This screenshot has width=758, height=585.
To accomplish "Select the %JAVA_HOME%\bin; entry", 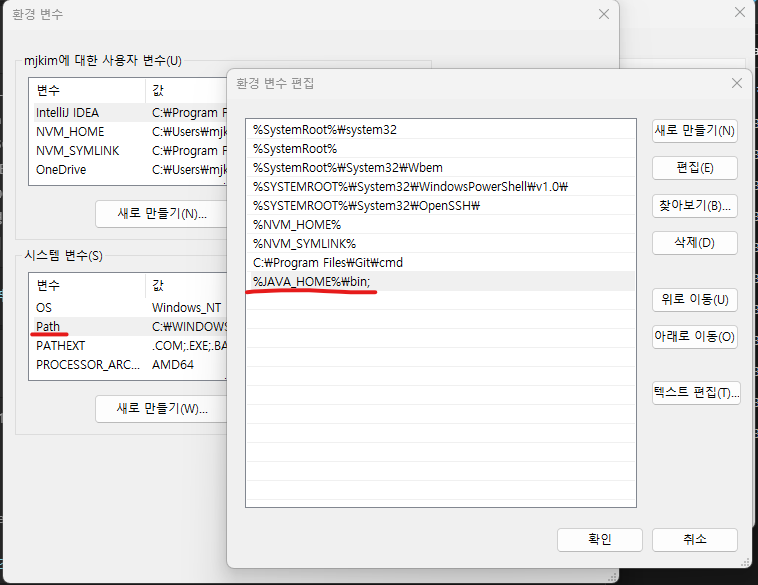I will click(441, 281).
